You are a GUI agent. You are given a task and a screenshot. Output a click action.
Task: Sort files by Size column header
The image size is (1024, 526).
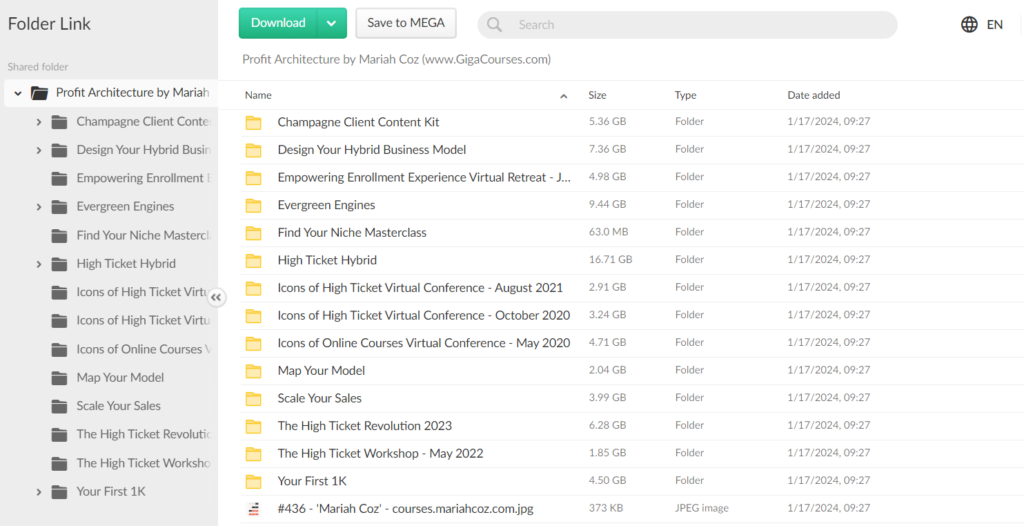pos(597,96)
